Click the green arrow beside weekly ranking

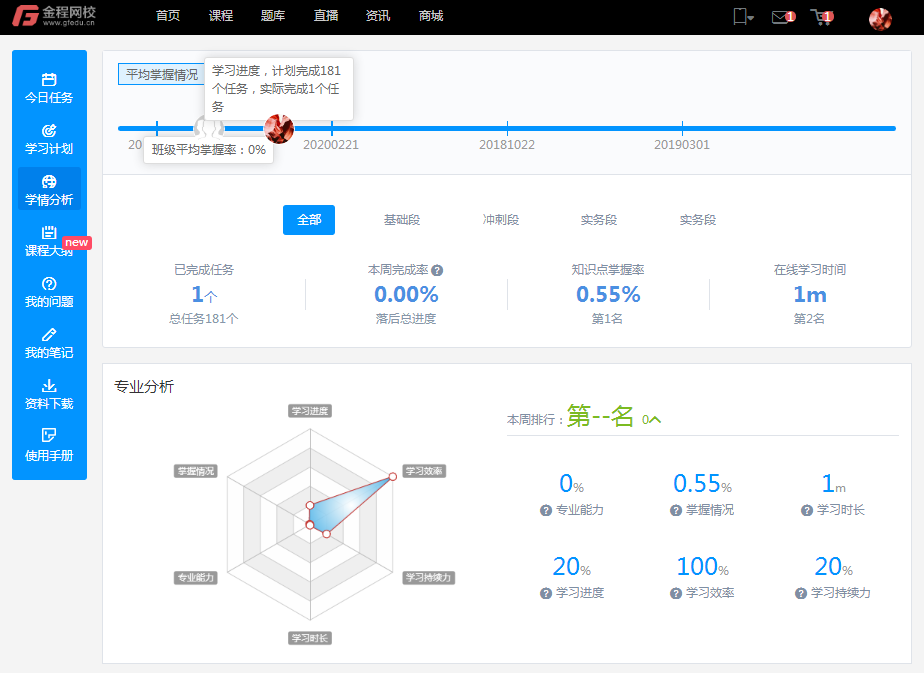(655, 419)
